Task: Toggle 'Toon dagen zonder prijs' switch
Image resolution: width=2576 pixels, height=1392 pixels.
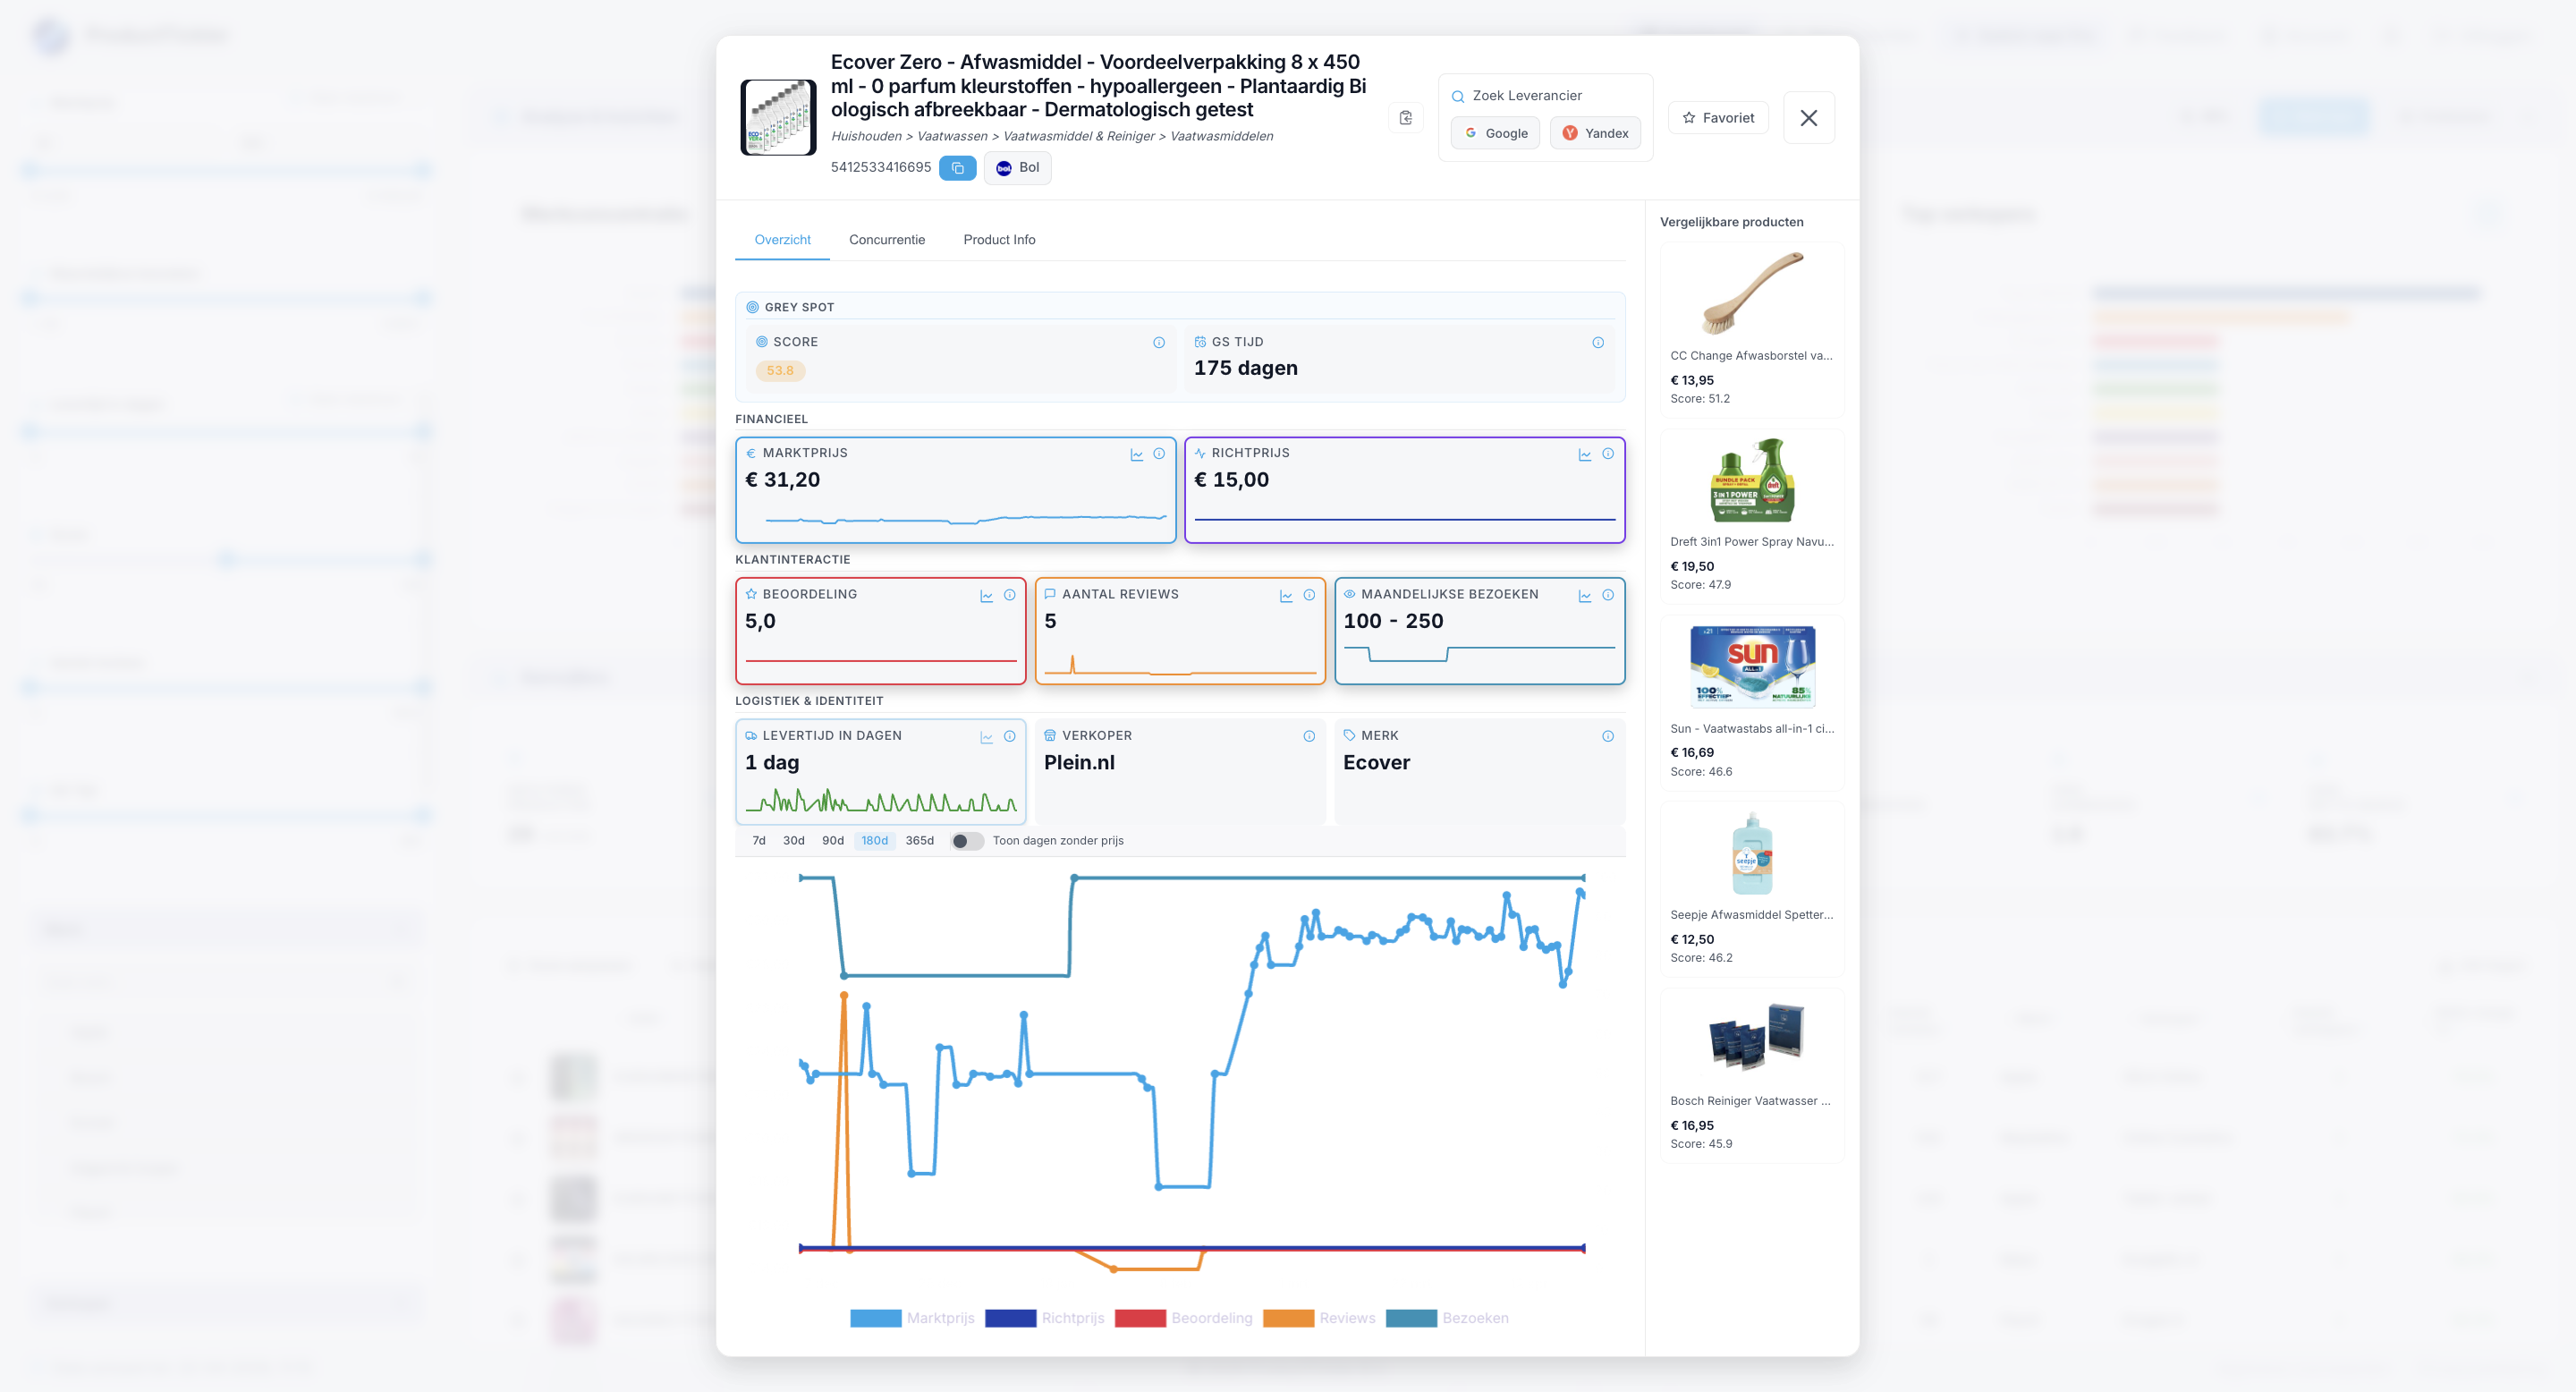Action: (x=966, y=841)
